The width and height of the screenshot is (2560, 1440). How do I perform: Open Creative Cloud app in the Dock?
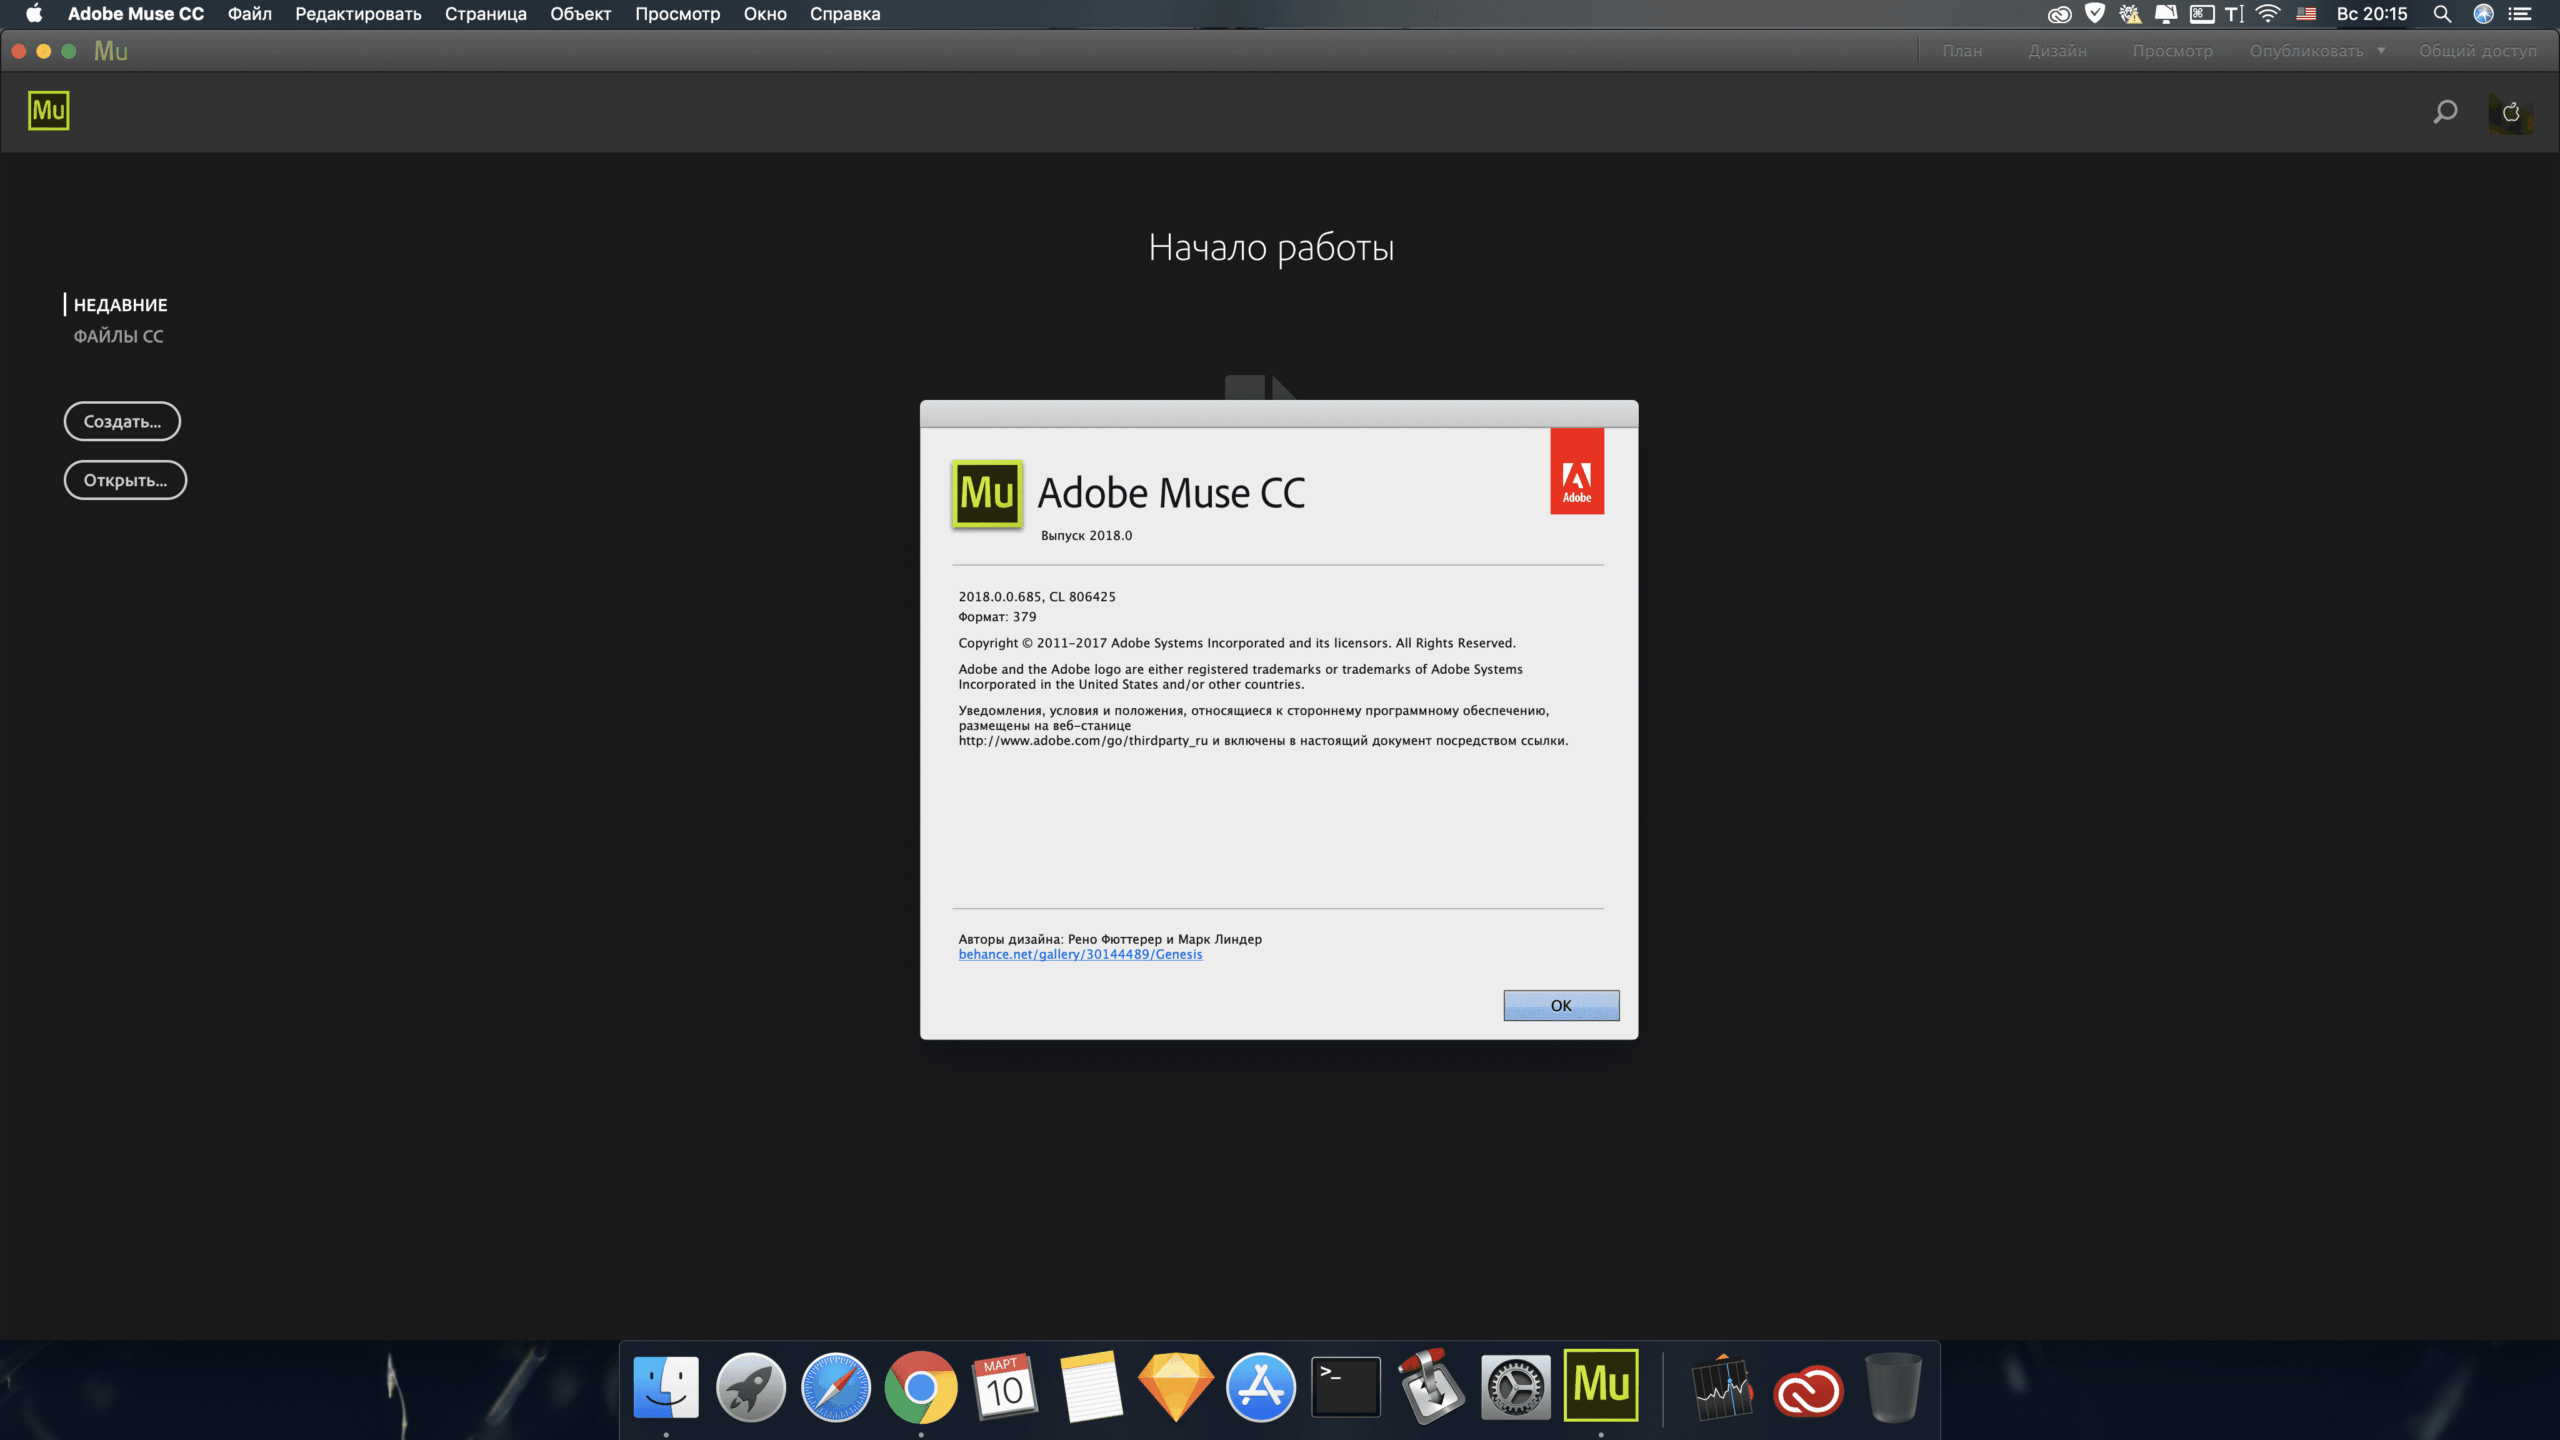coord(1808,1390)
